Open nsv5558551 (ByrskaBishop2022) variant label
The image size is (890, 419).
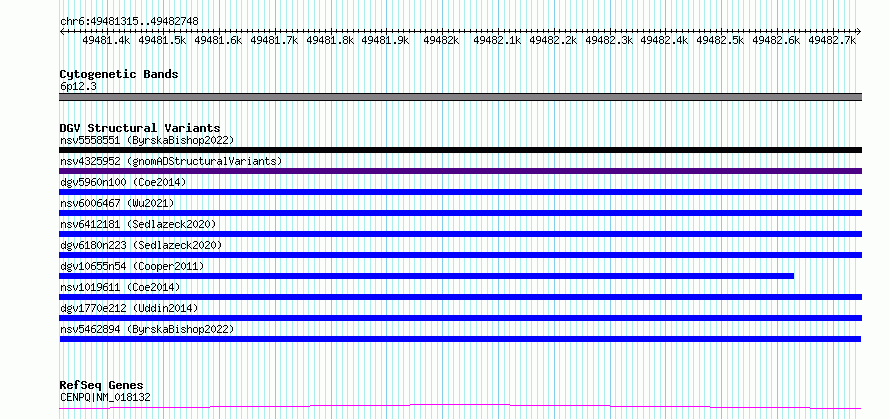147,140
